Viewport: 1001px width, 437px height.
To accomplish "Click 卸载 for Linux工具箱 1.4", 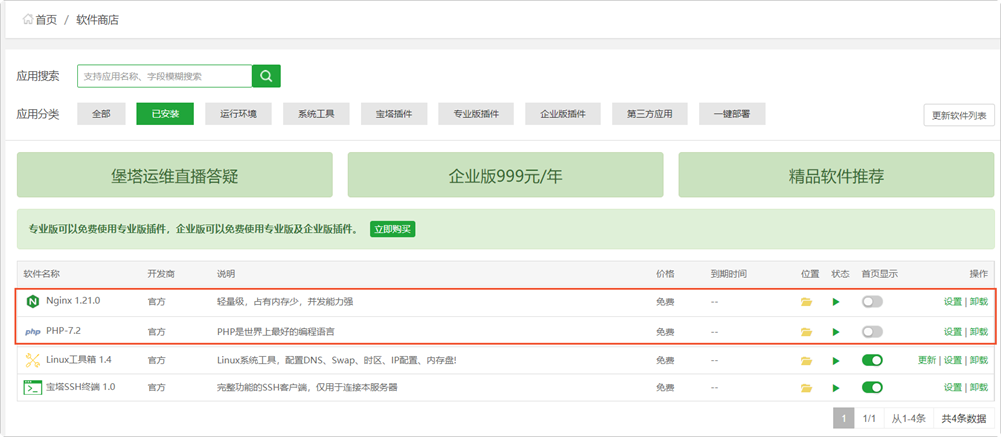I will (979, 360).
